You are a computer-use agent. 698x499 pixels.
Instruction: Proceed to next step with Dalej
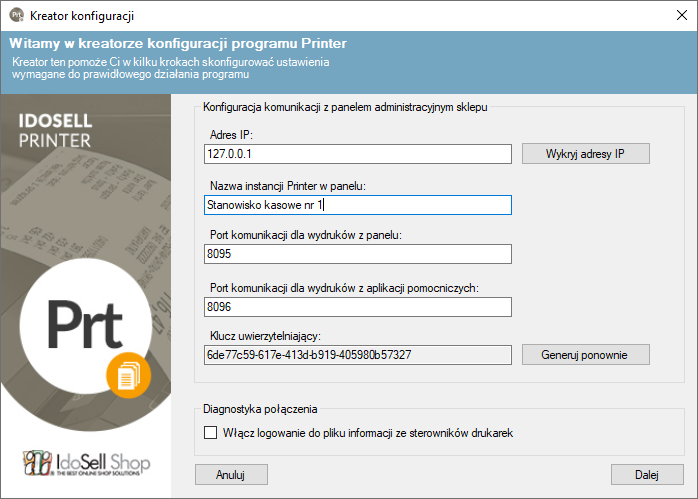click(x=647, y=473)
